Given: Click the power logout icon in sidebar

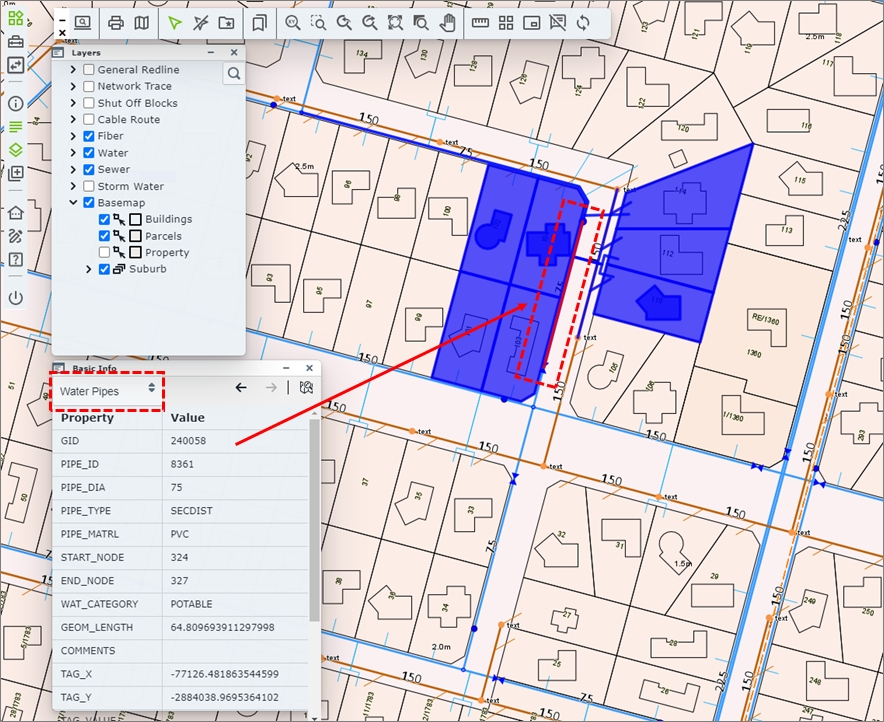Looking at the screenshot, I should pyautogui.click(x=16, y=298).
